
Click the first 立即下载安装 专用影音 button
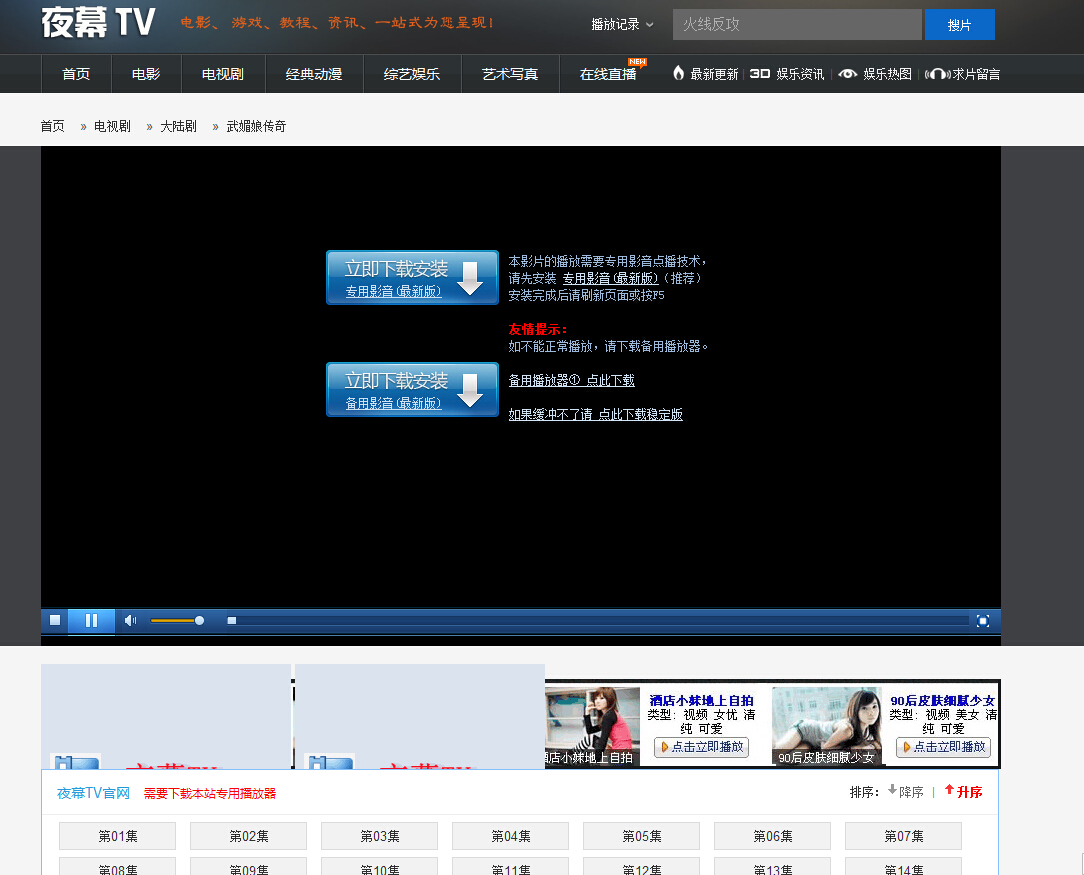(x=412, y=277)
